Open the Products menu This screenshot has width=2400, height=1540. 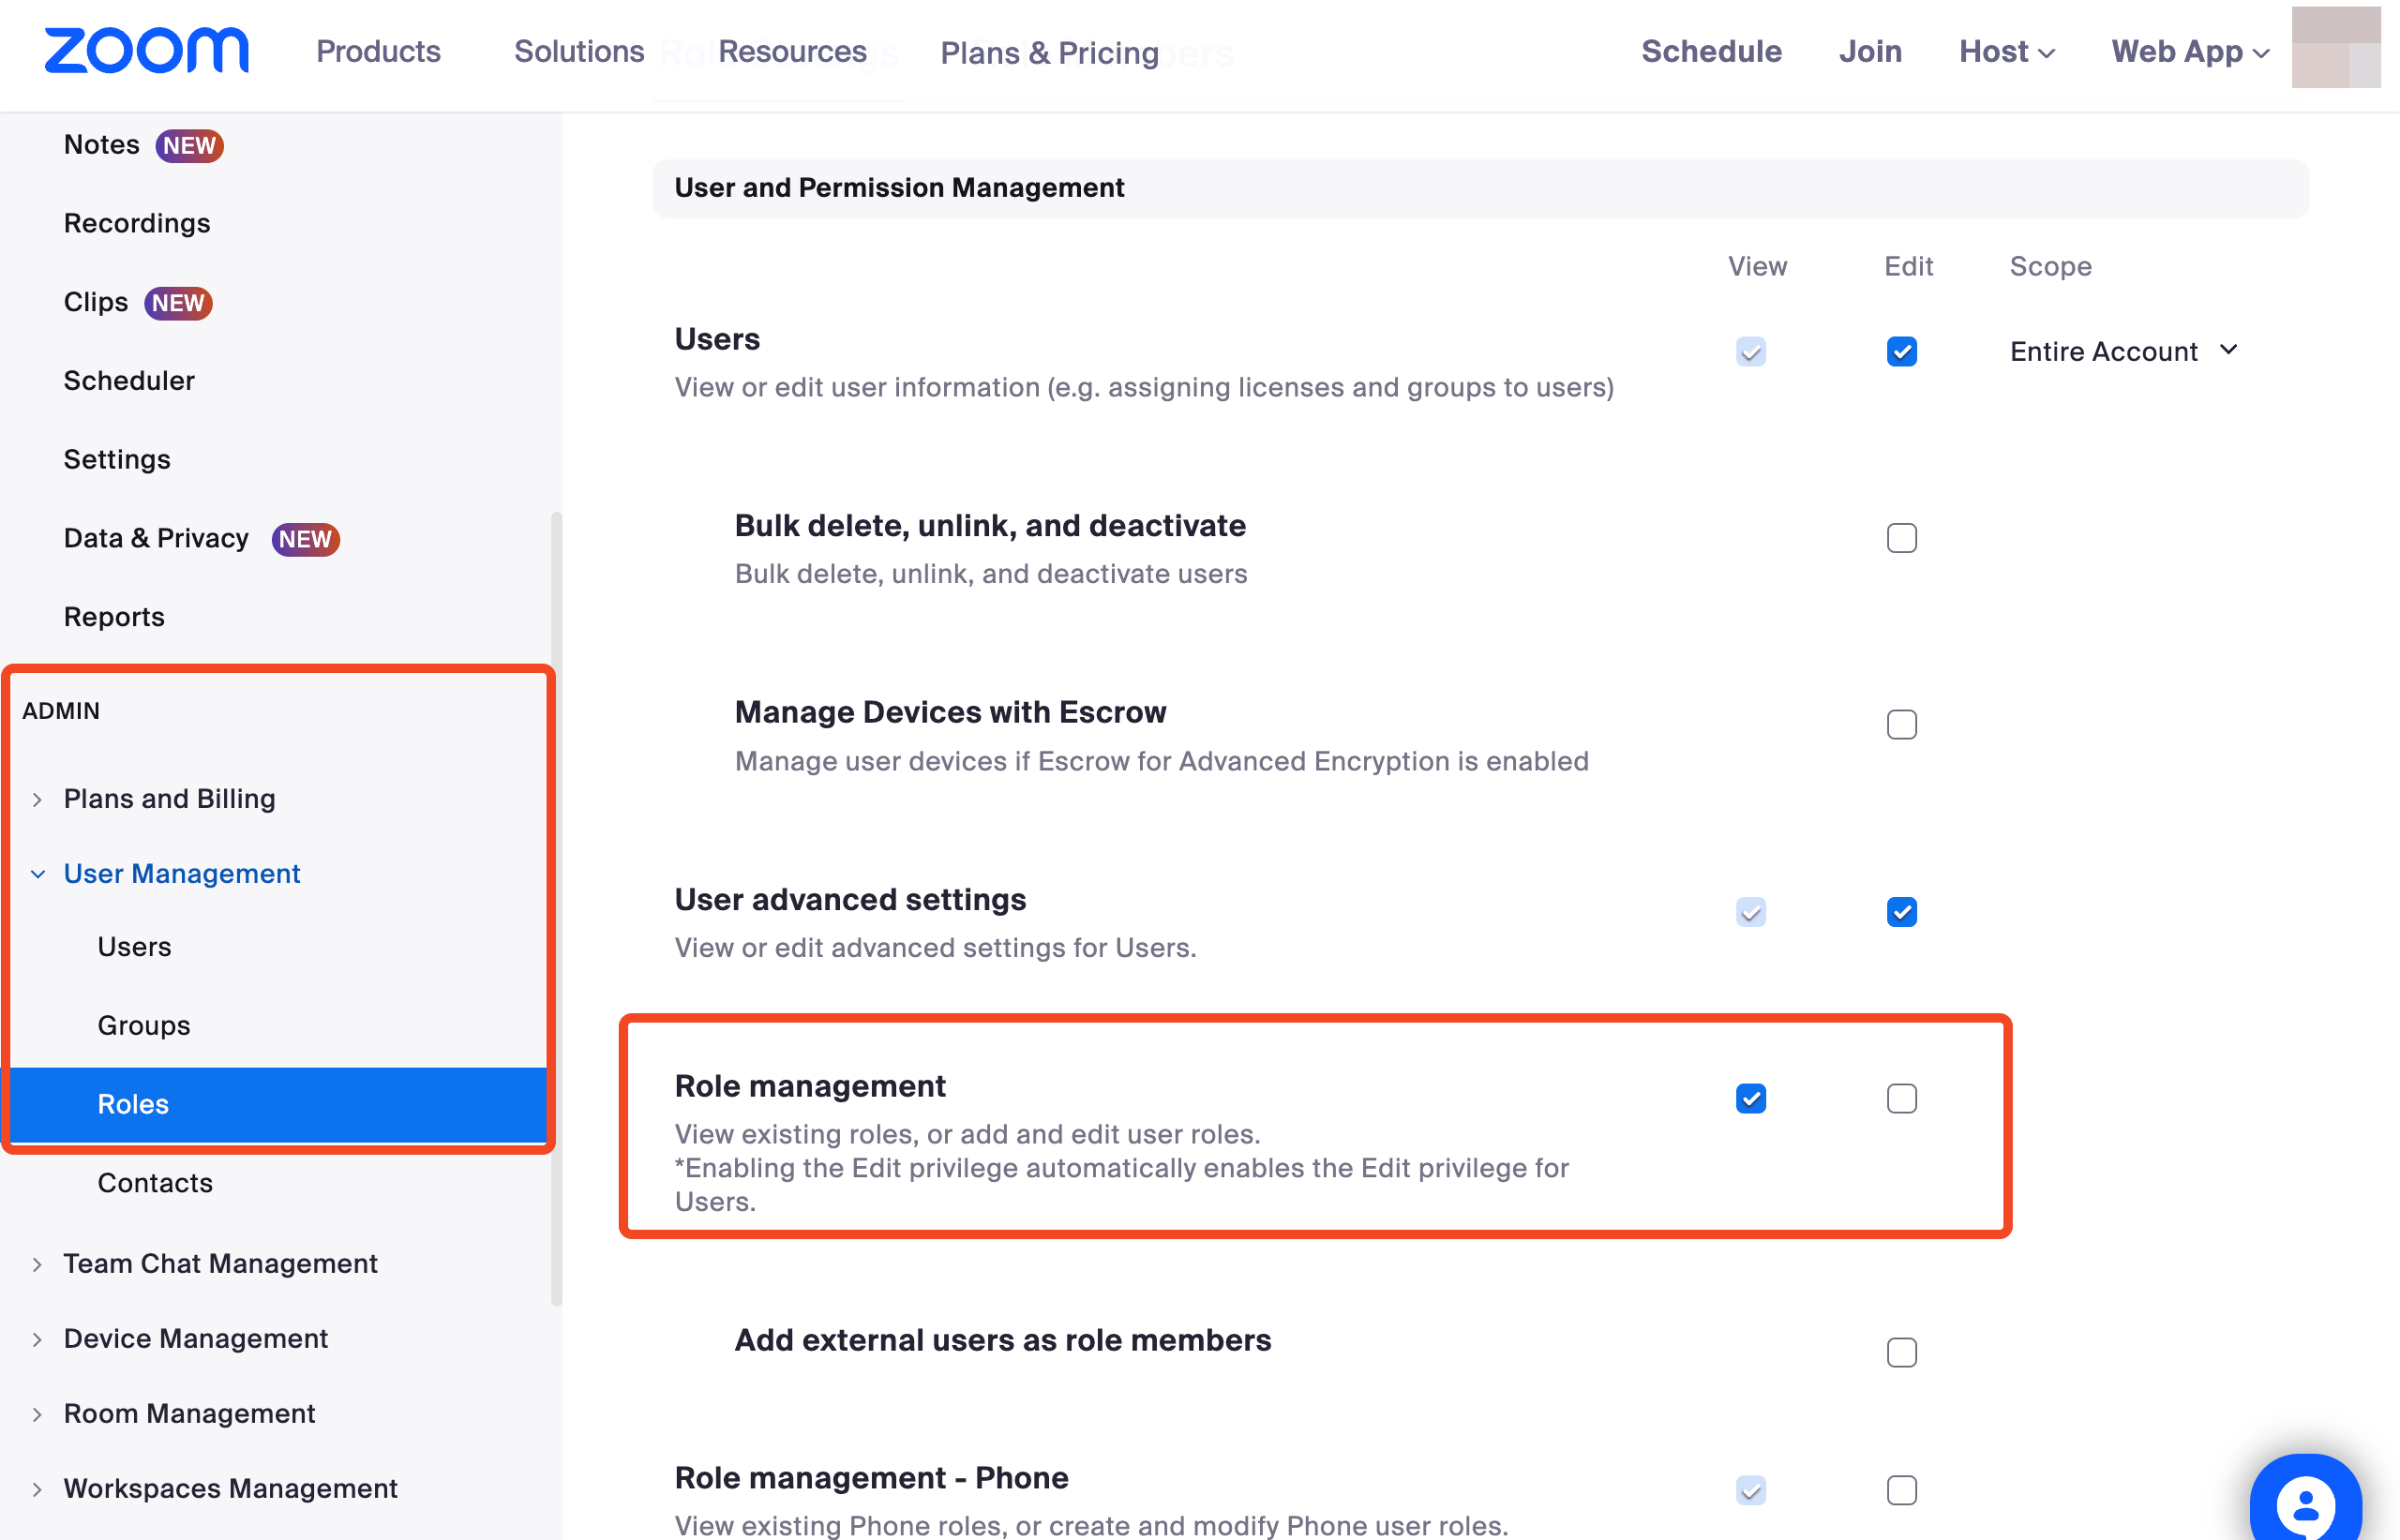click(x=378, y=51)
